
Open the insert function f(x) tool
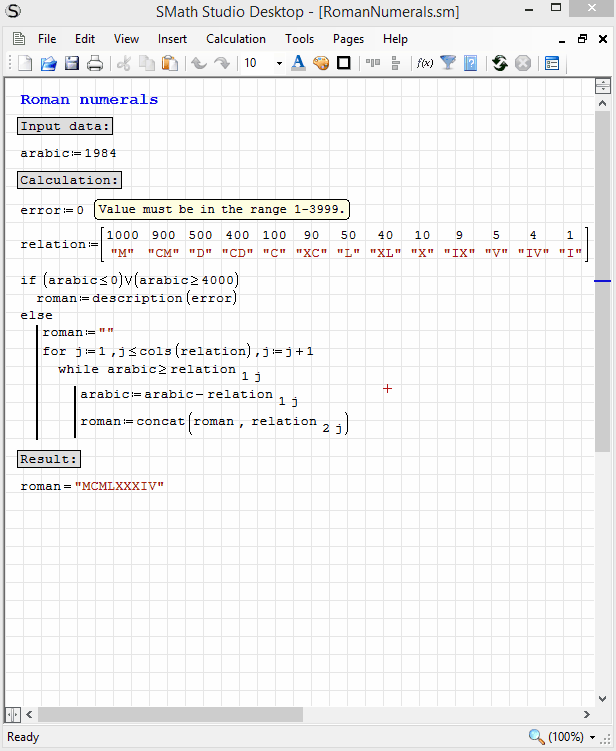(424, 63)
